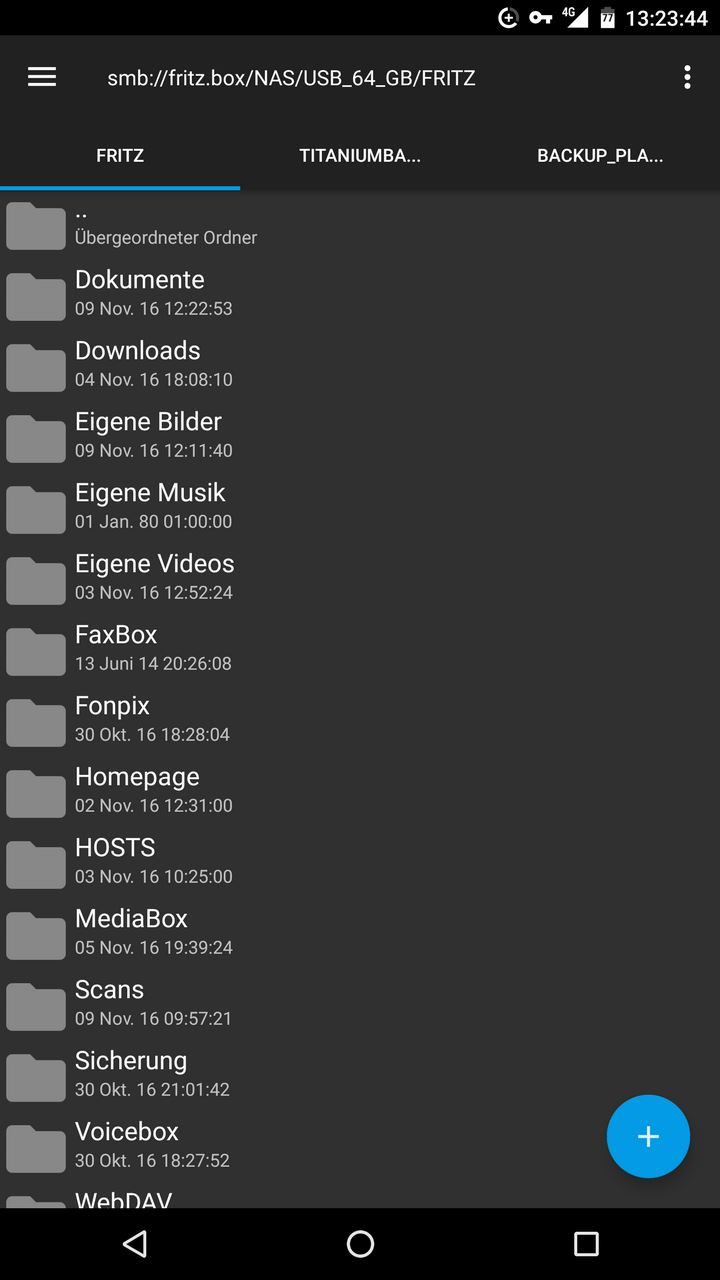Tap the blue plus floating button
Image resolution: width=720 pixels, height=1280 pixels.
[648, 1136]
